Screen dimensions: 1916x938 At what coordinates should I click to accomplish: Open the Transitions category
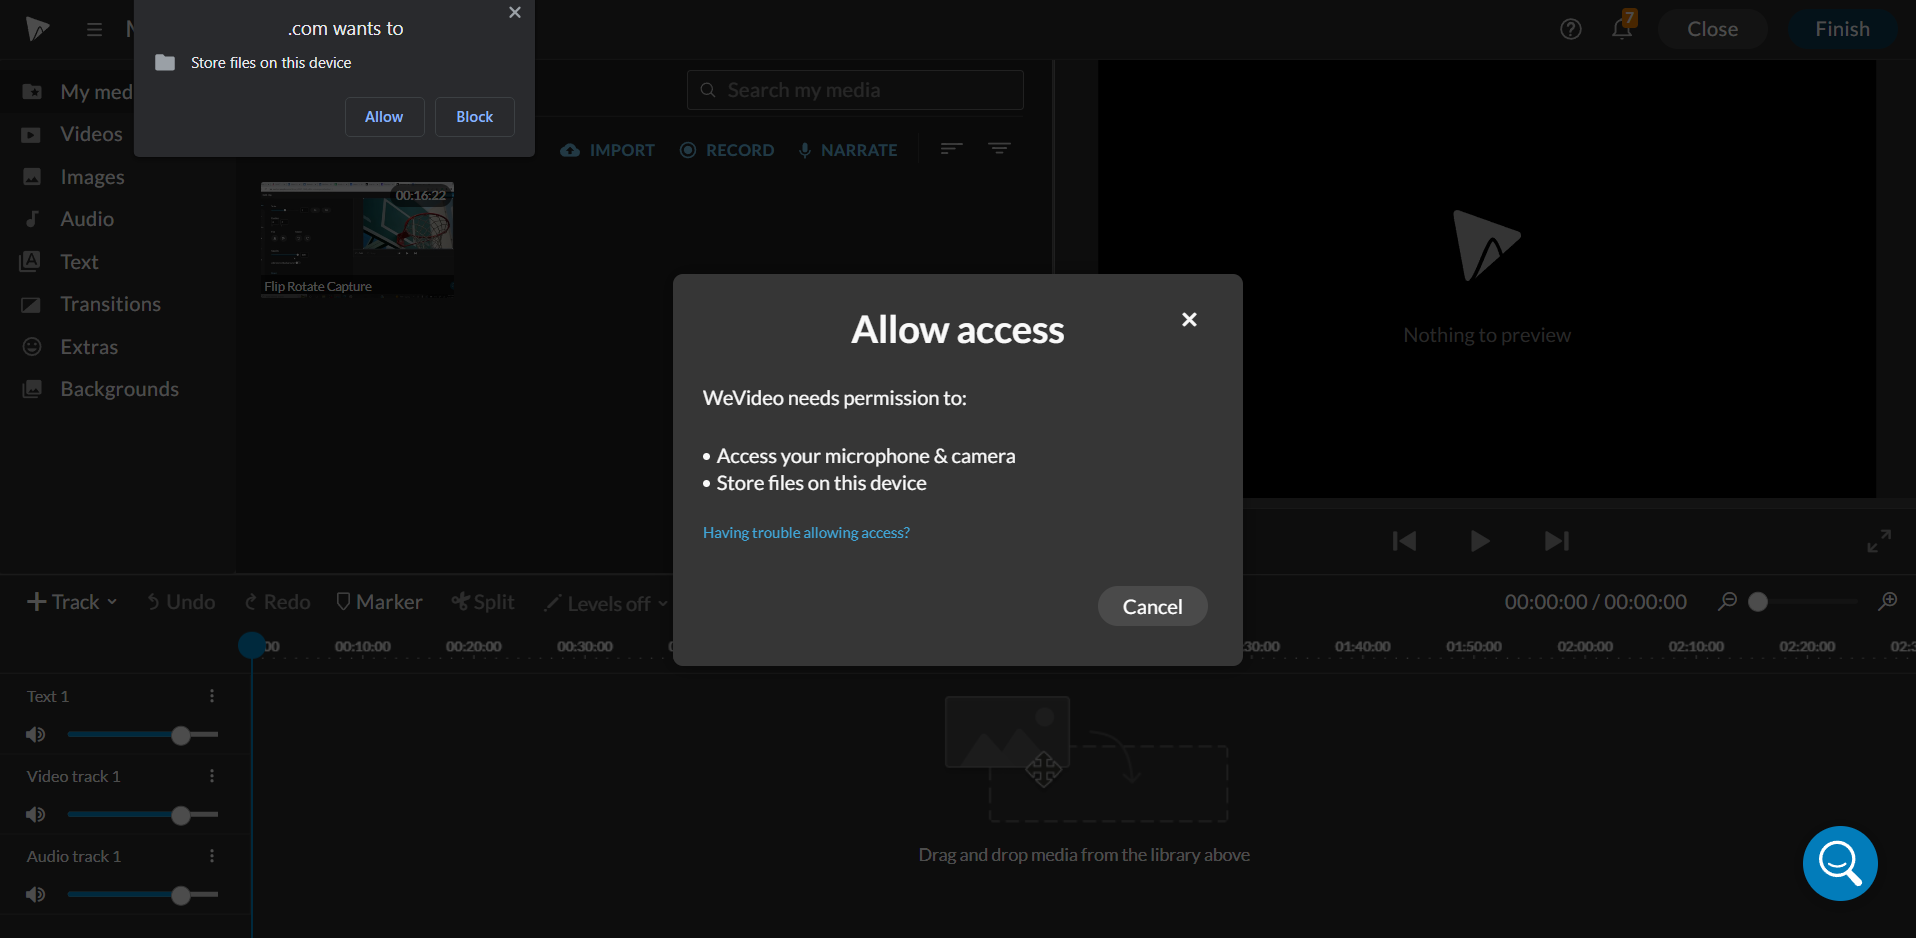pos(92,304)
